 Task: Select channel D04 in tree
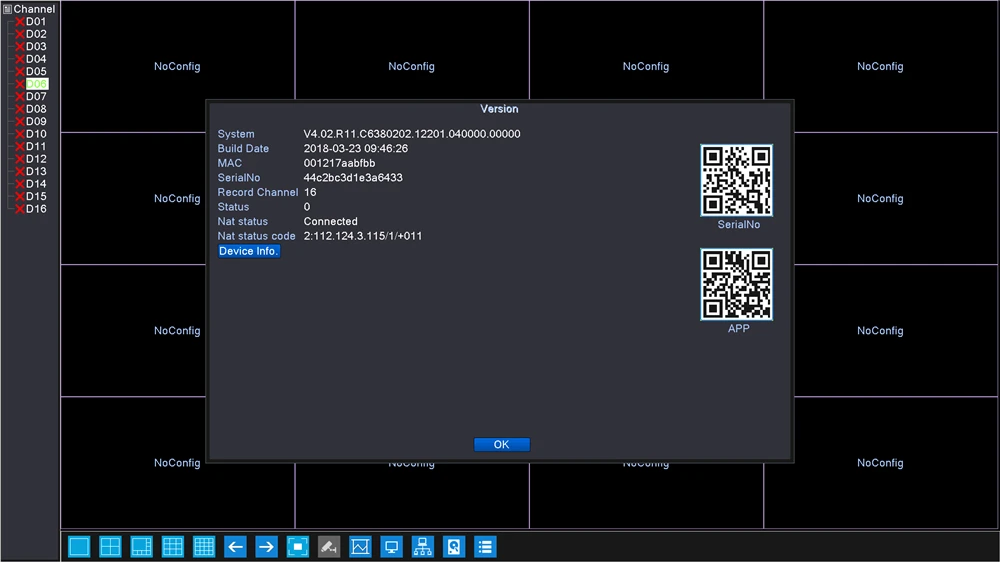(x=36, y=59)
